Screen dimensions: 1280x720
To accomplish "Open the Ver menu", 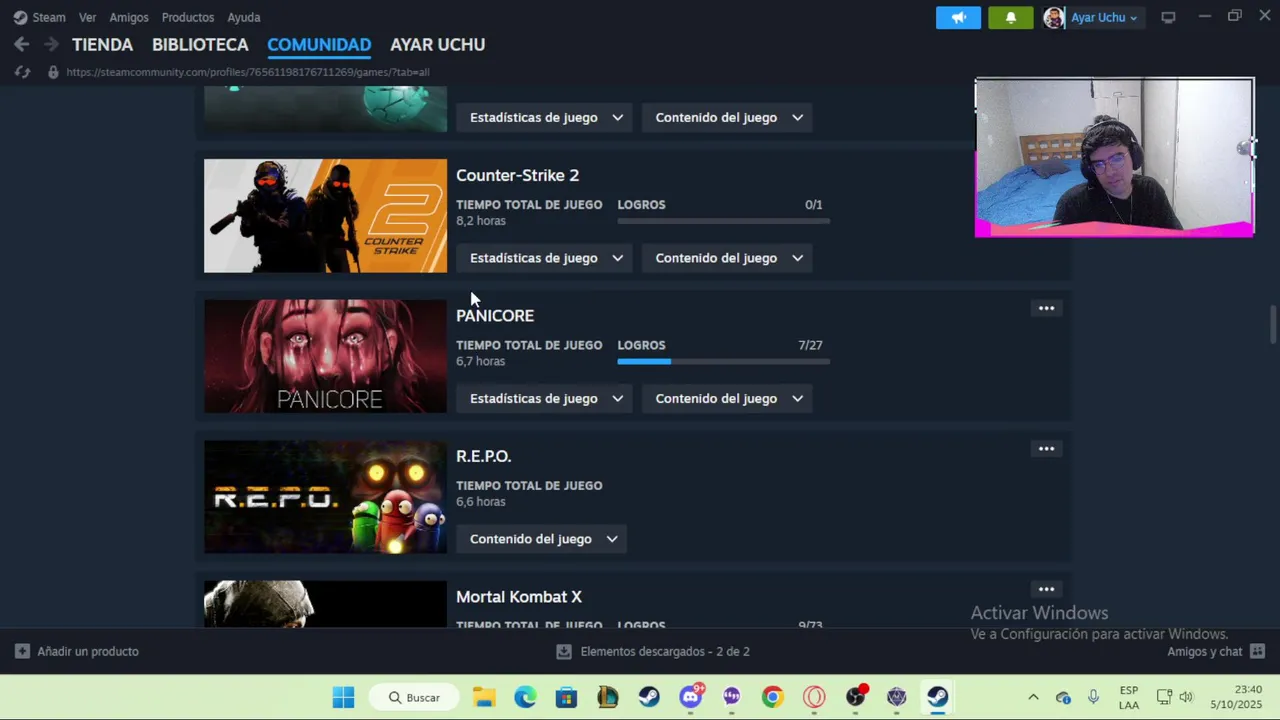I will [x=87, y=17].
